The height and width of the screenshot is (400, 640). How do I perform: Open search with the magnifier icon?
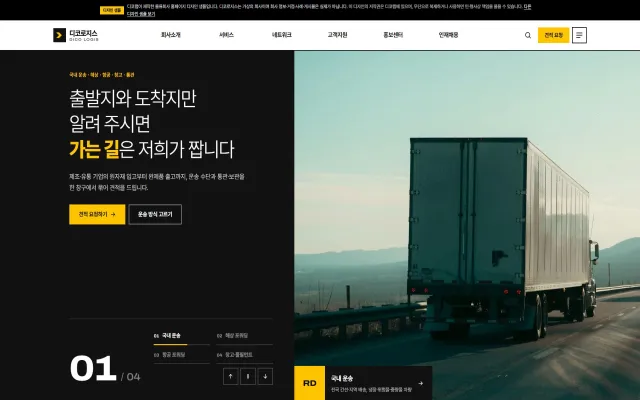coord(528,35)
